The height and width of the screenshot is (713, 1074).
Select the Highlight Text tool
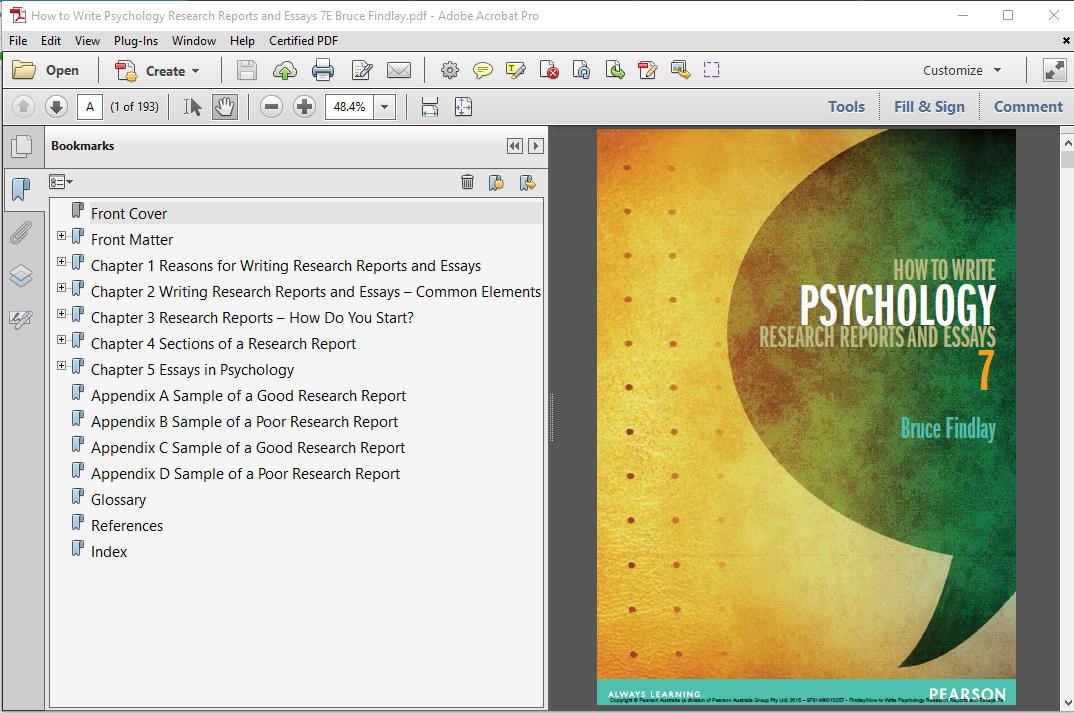click(516, 70)
